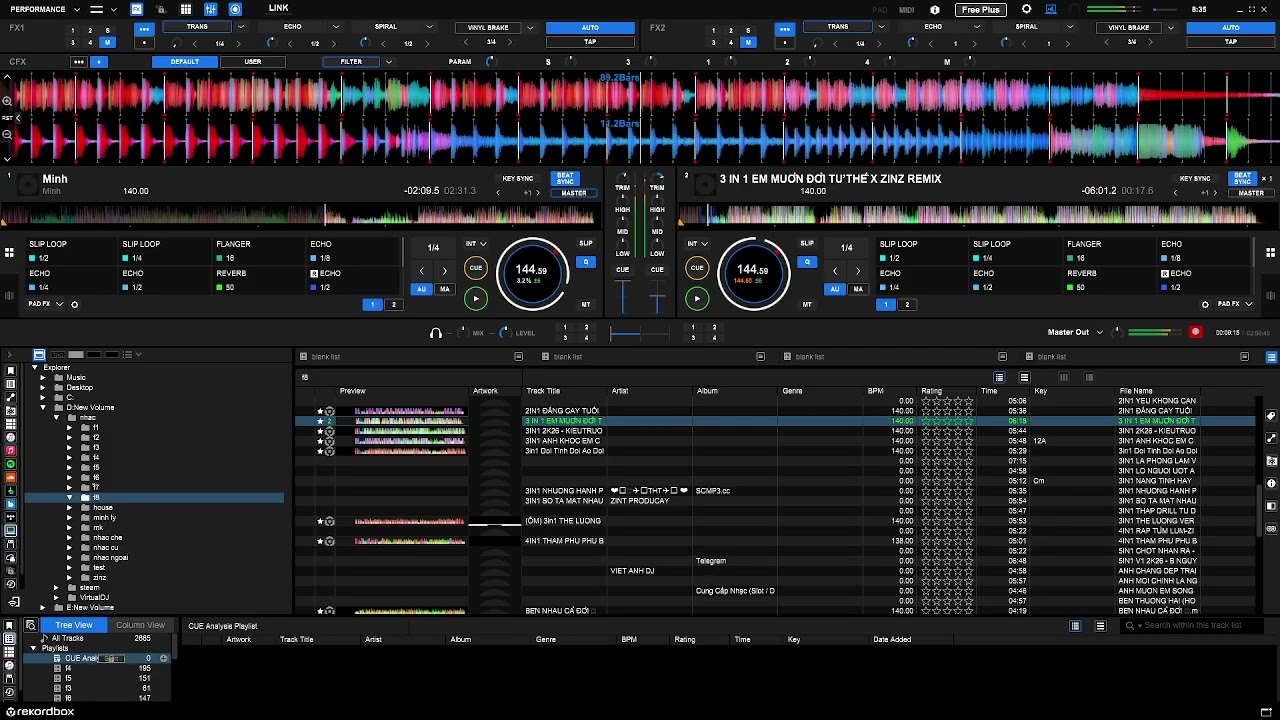Toggle the recording panel icon
This screenshot has width=1280, height=720.
coord(235,9)
